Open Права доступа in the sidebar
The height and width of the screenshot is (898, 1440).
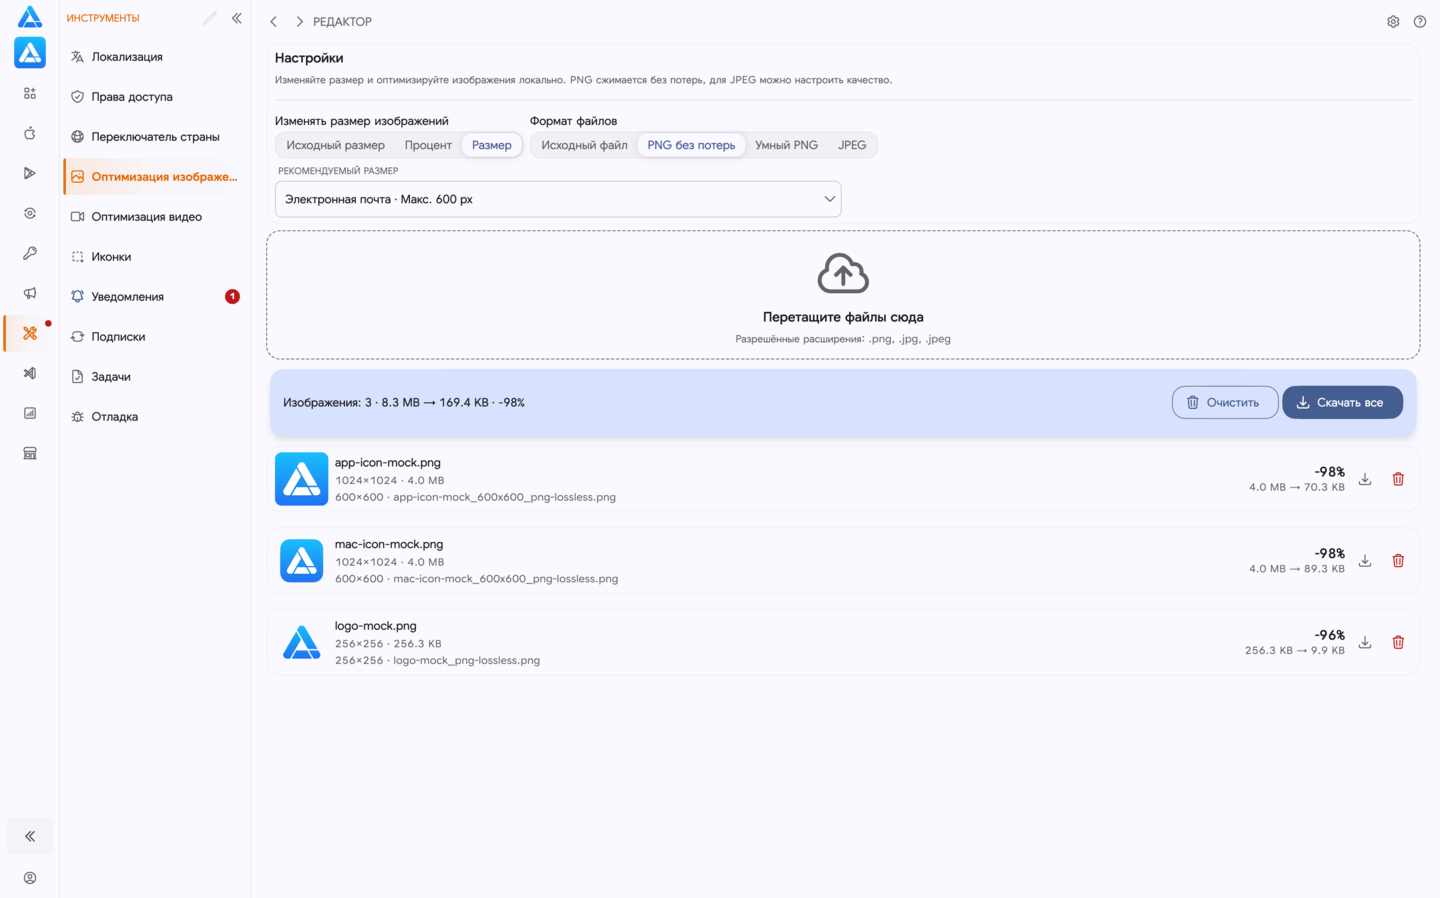click(154, 97)
